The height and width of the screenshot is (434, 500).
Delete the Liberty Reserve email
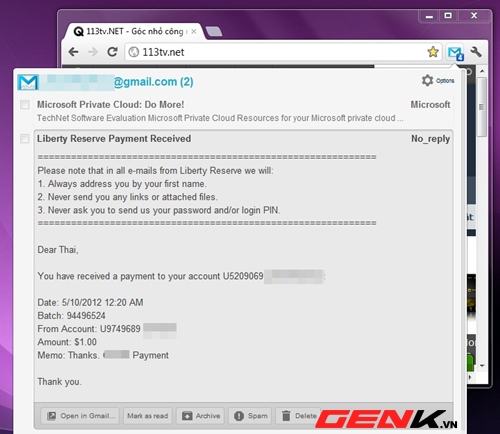pos(299,416)
